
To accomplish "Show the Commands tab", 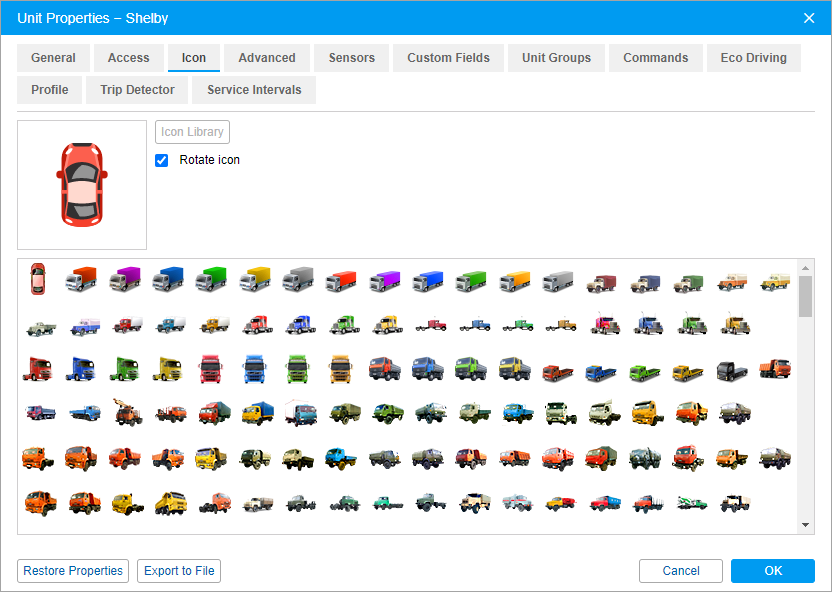I will (656, 58).
